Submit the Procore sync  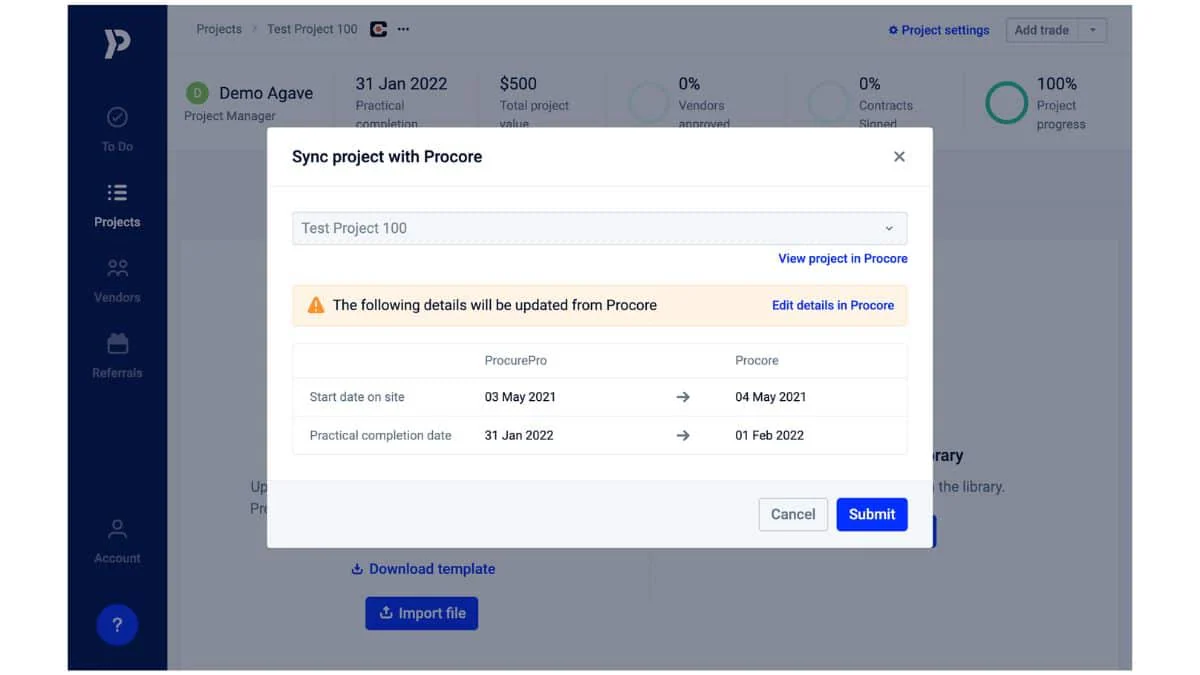pyautogui.click(x=872, y=514)
